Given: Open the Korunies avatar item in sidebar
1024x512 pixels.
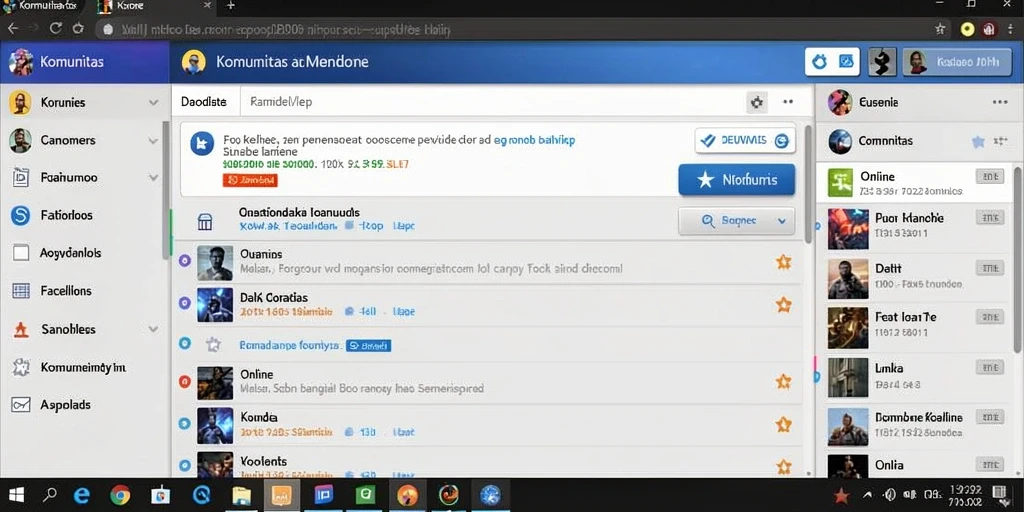Looking at the screenshot, I should [20, 103].
